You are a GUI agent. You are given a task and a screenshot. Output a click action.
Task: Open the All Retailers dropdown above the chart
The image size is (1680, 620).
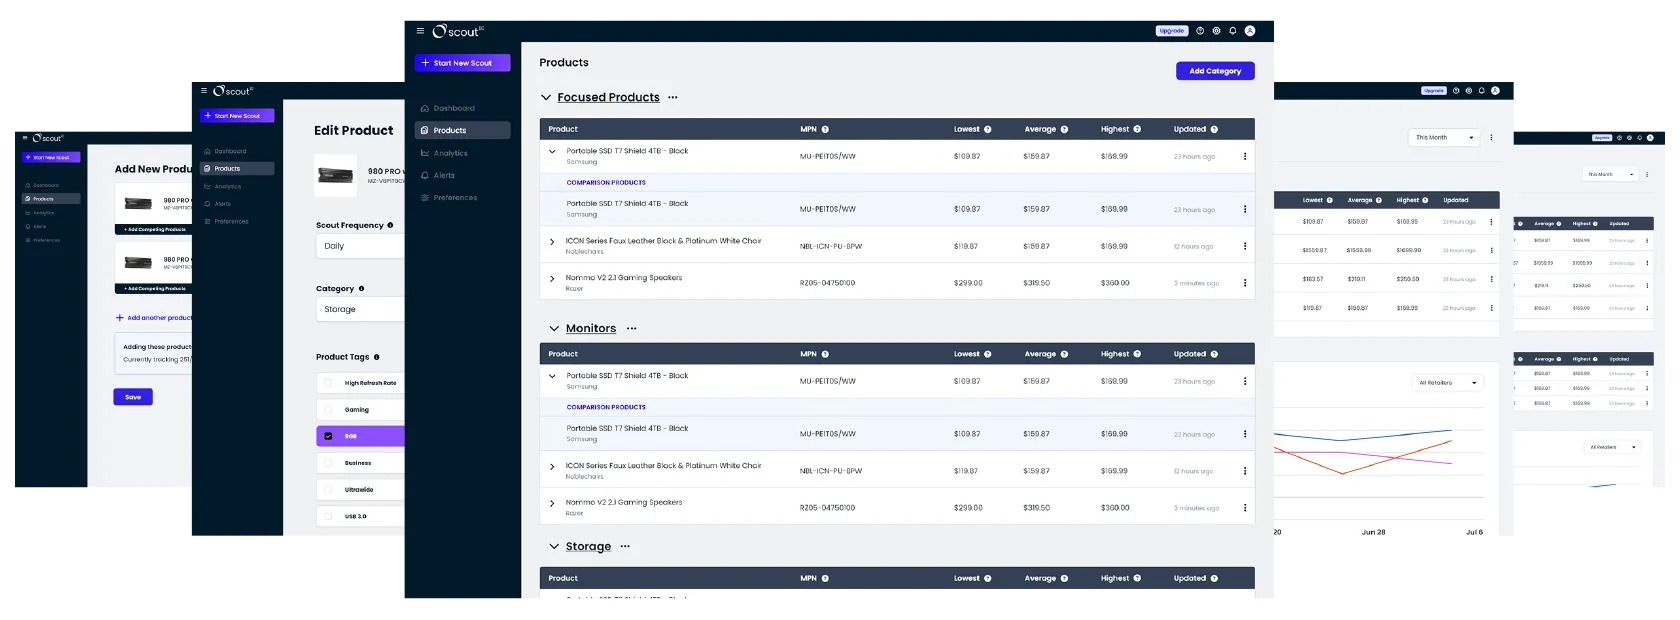coord(1447,383)
